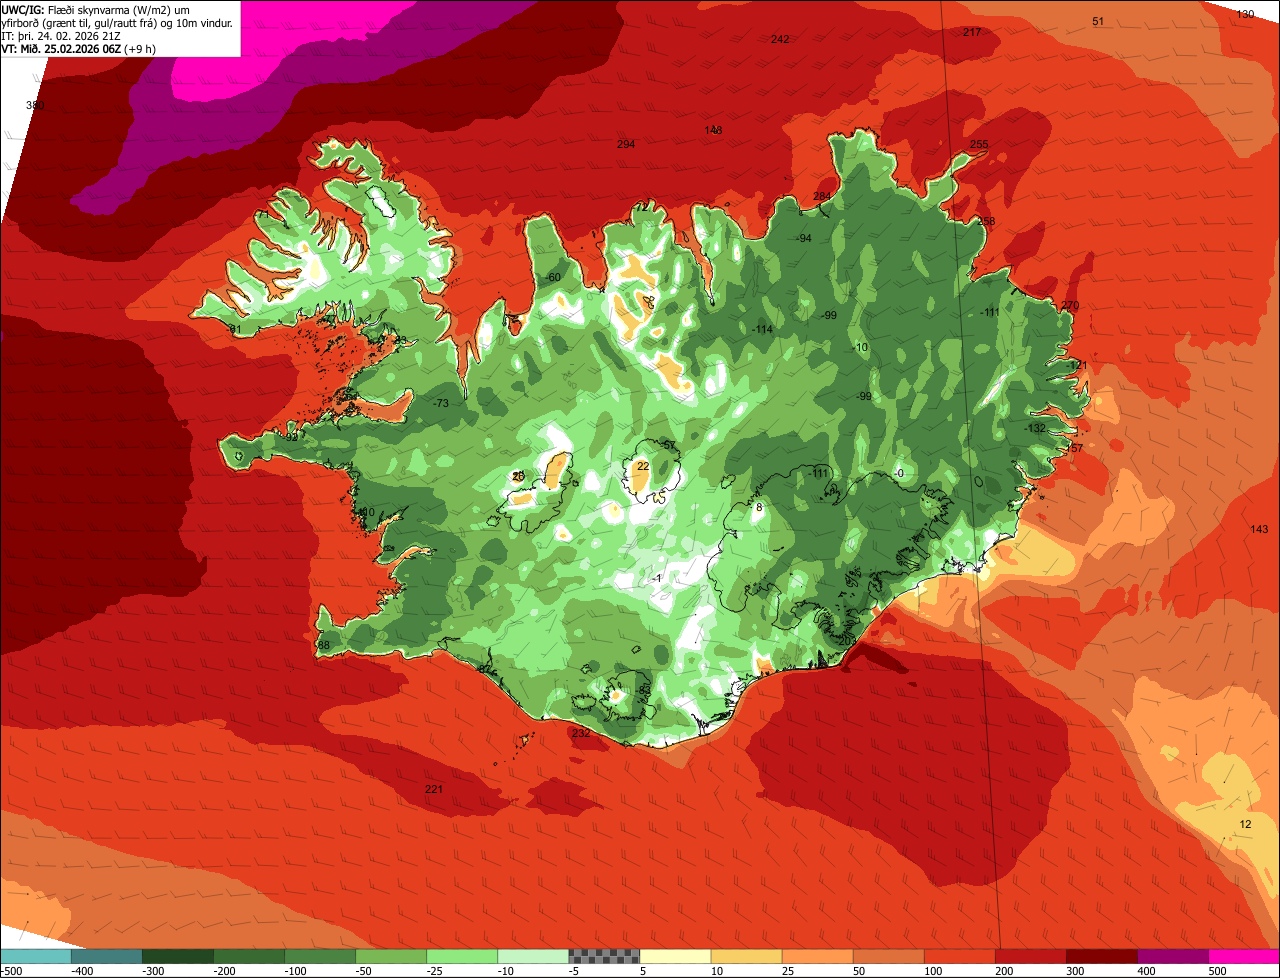Click the '22' value on the central glacier
Viewport: 1280px width, 978px height.
[x=643, y=466]
